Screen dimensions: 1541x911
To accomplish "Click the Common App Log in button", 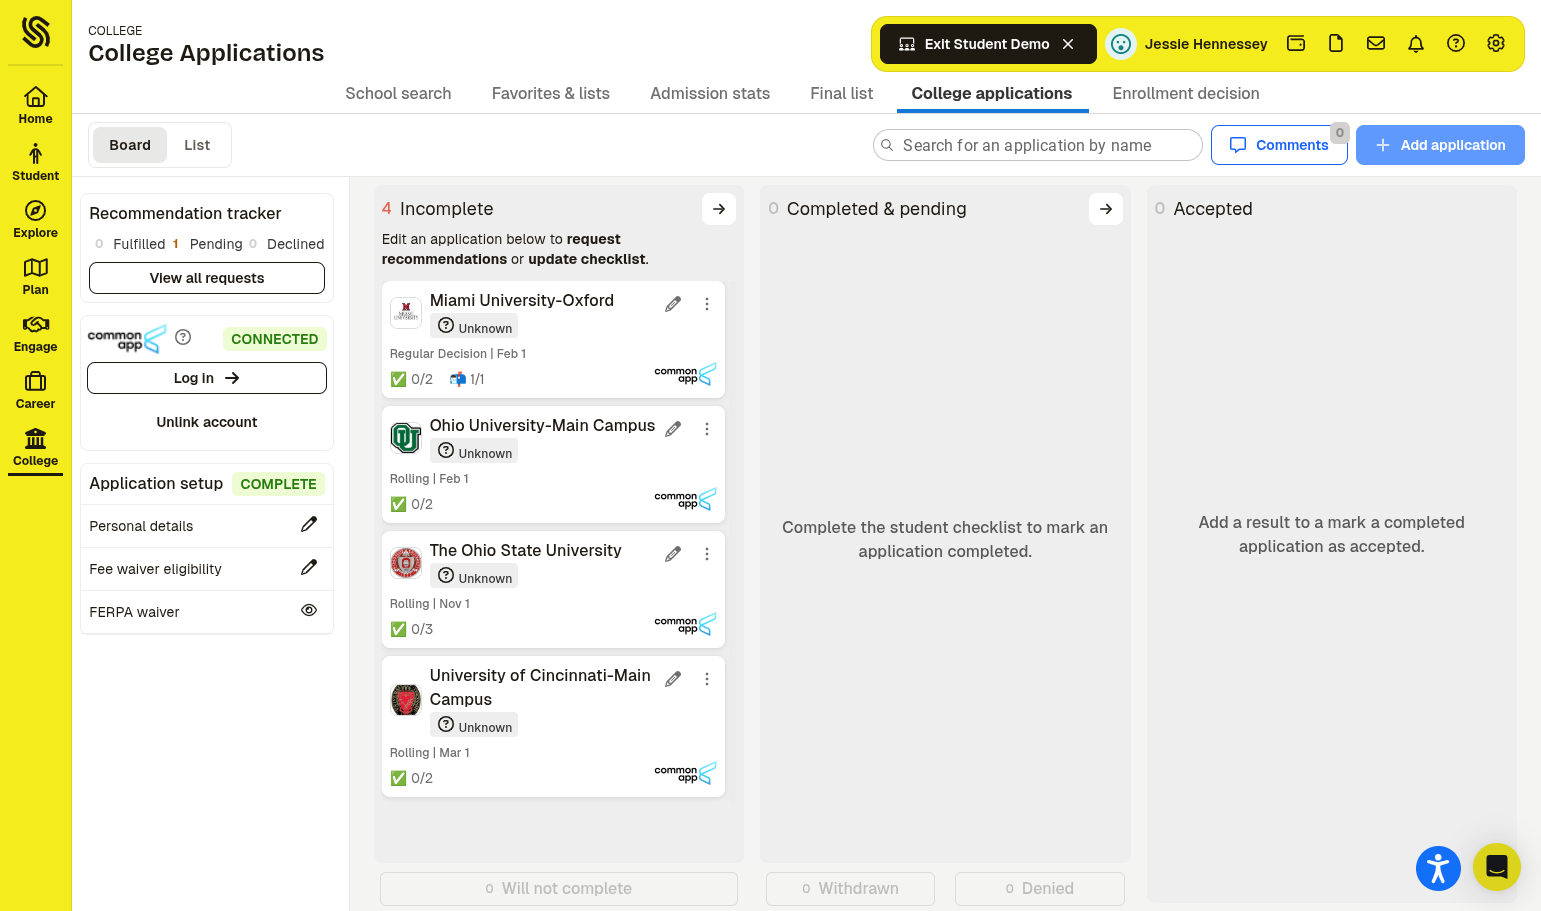I will point(207,378).
